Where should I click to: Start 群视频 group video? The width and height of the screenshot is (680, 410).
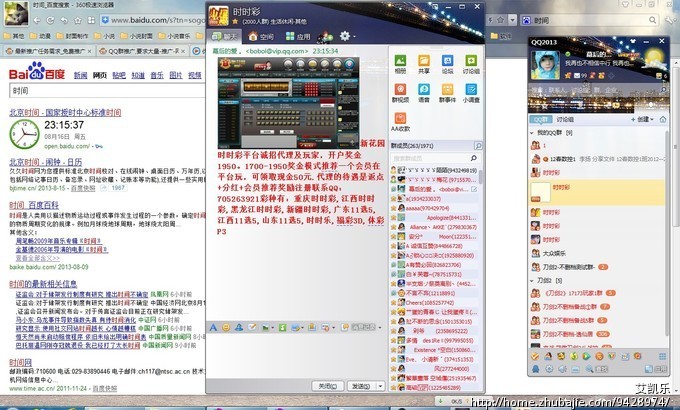click(x=400, y=92)
